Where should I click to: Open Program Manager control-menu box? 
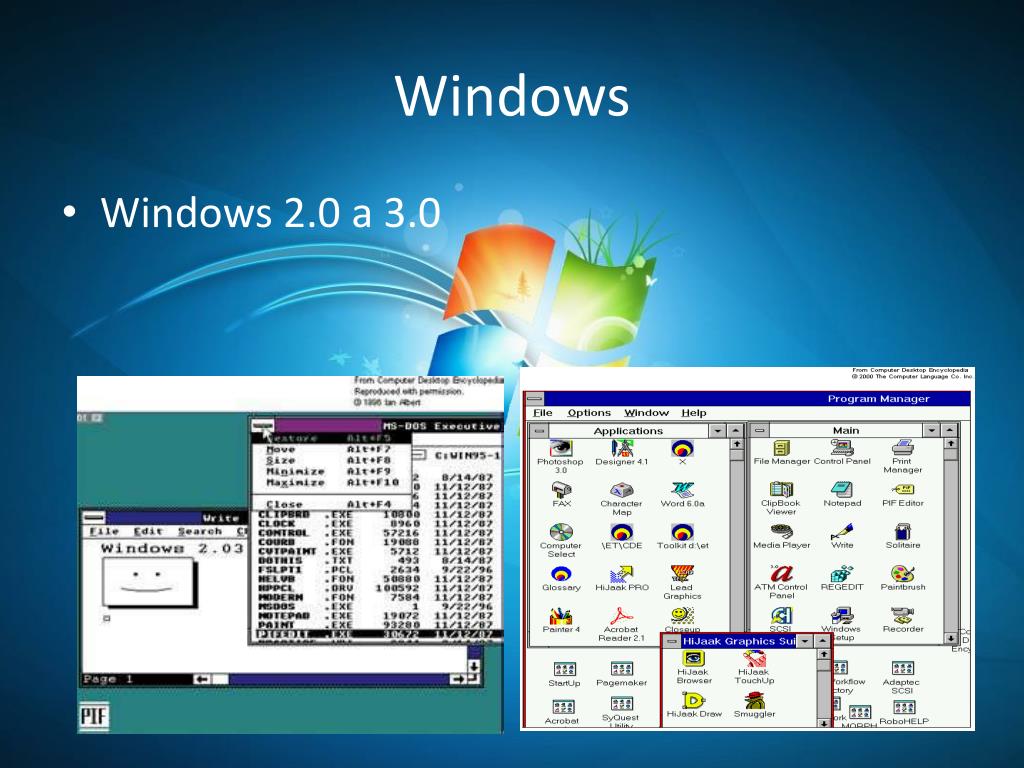pos(535,398)
